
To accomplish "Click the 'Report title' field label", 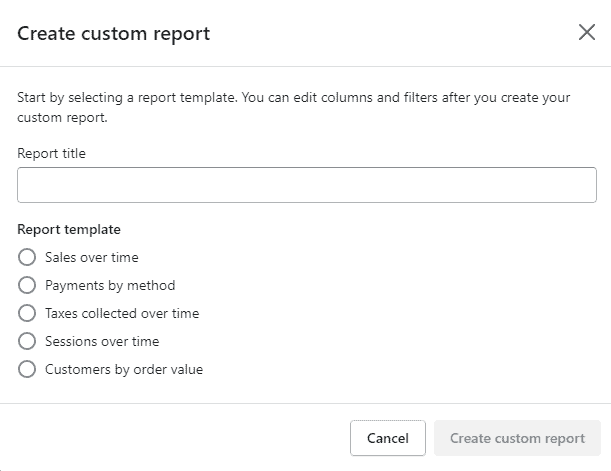I will point(51,153).
